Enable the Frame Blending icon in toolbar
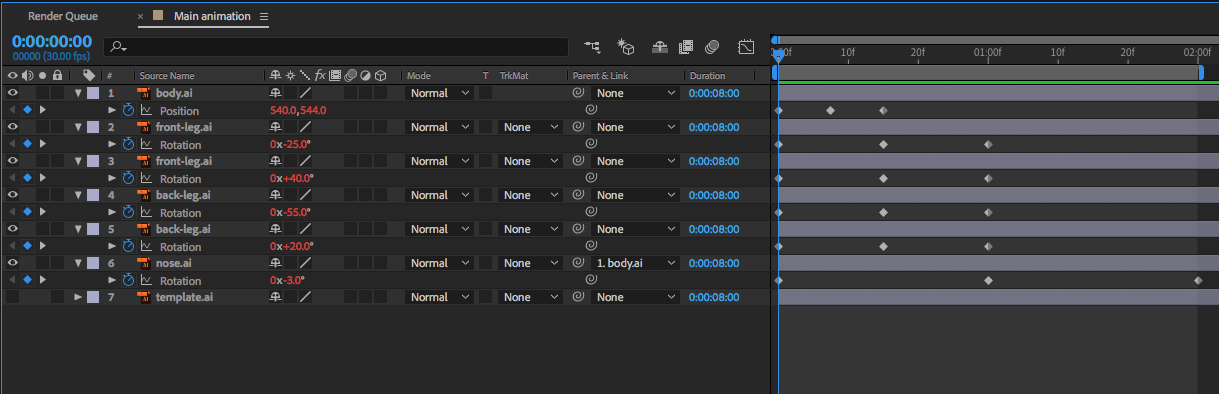This screenshot has height=394, width=1219. click(686, 46)
